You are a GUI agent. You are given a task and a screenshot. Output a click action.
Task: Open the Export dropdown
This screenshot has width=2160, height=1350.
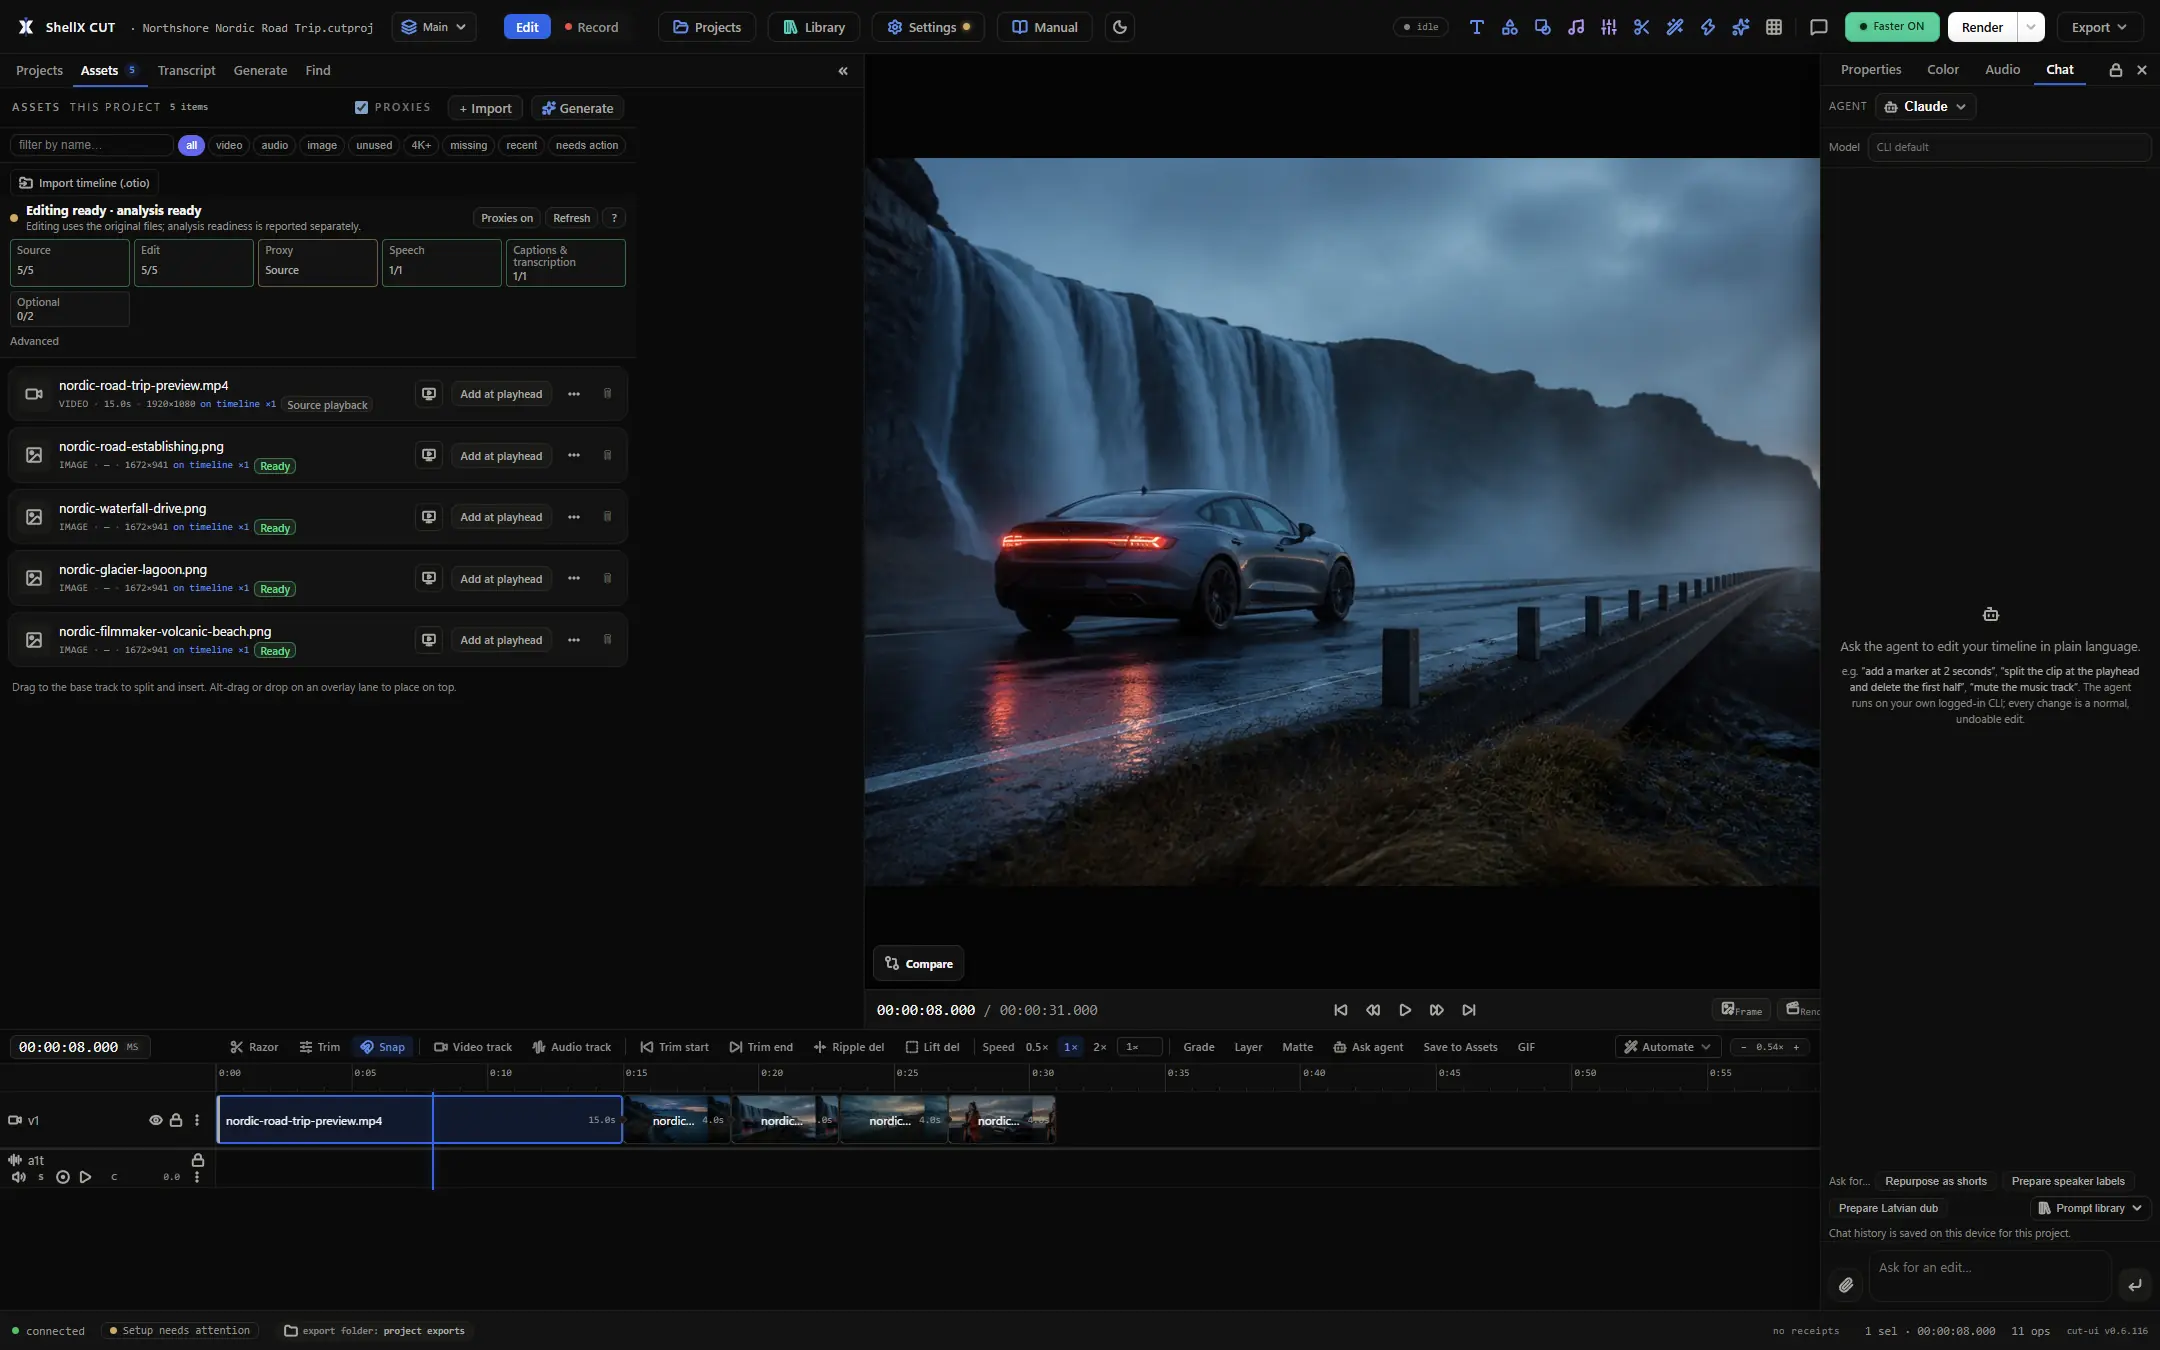click(2099, 27)
